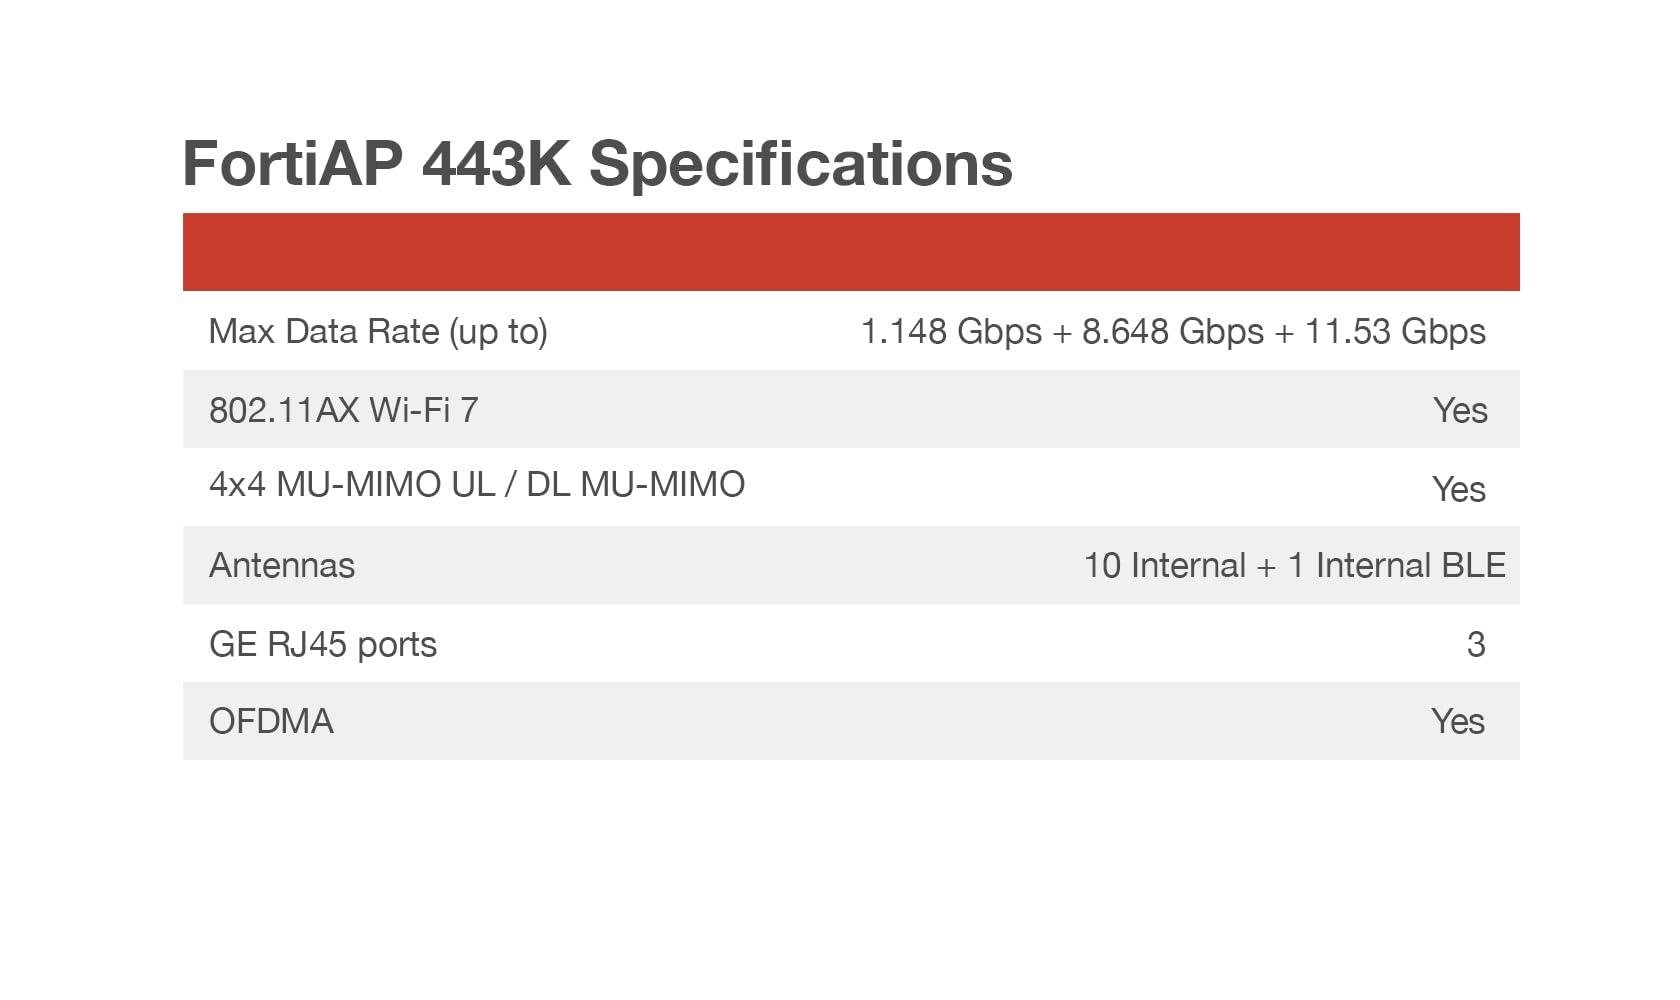Select the value 3 for RJ45 ports
1680x1000 pixels.
click(1476, 645)
